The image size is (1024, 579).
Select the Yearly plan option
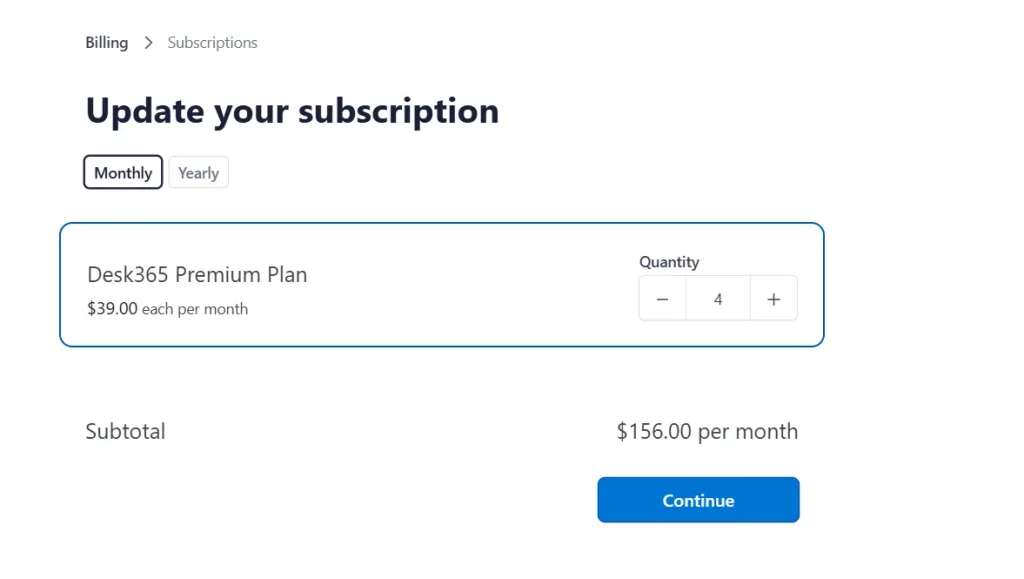[198, 172]
